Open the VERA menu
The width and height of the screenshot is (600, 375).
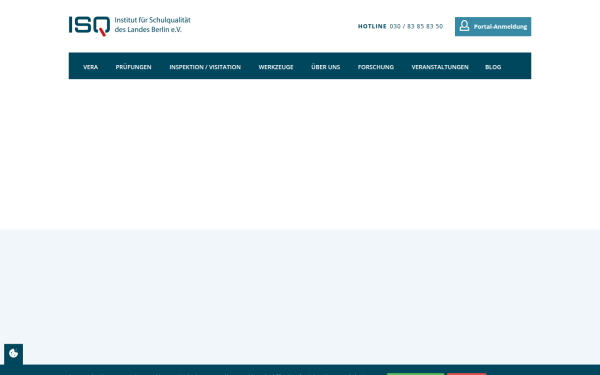point(91,67)
